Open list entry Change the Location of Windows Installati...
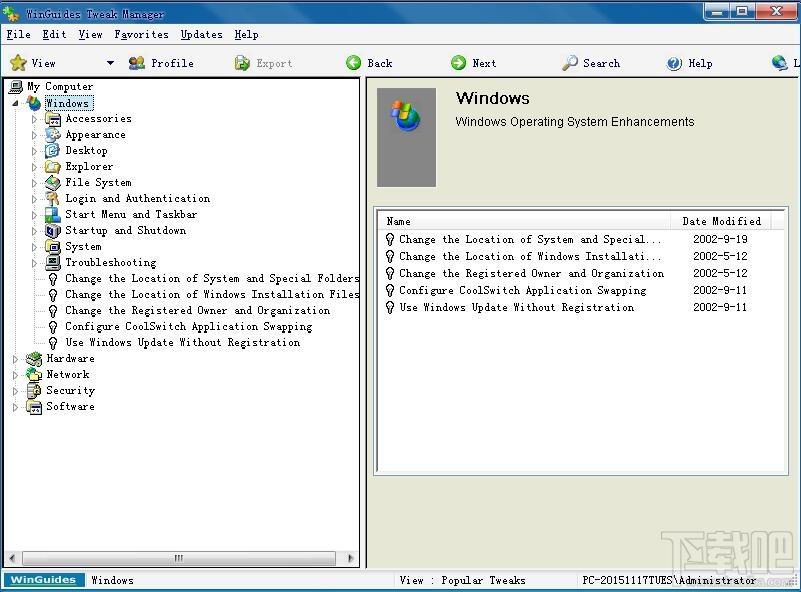The height and width of the screenshot is (592, 801). click(530, 256)
